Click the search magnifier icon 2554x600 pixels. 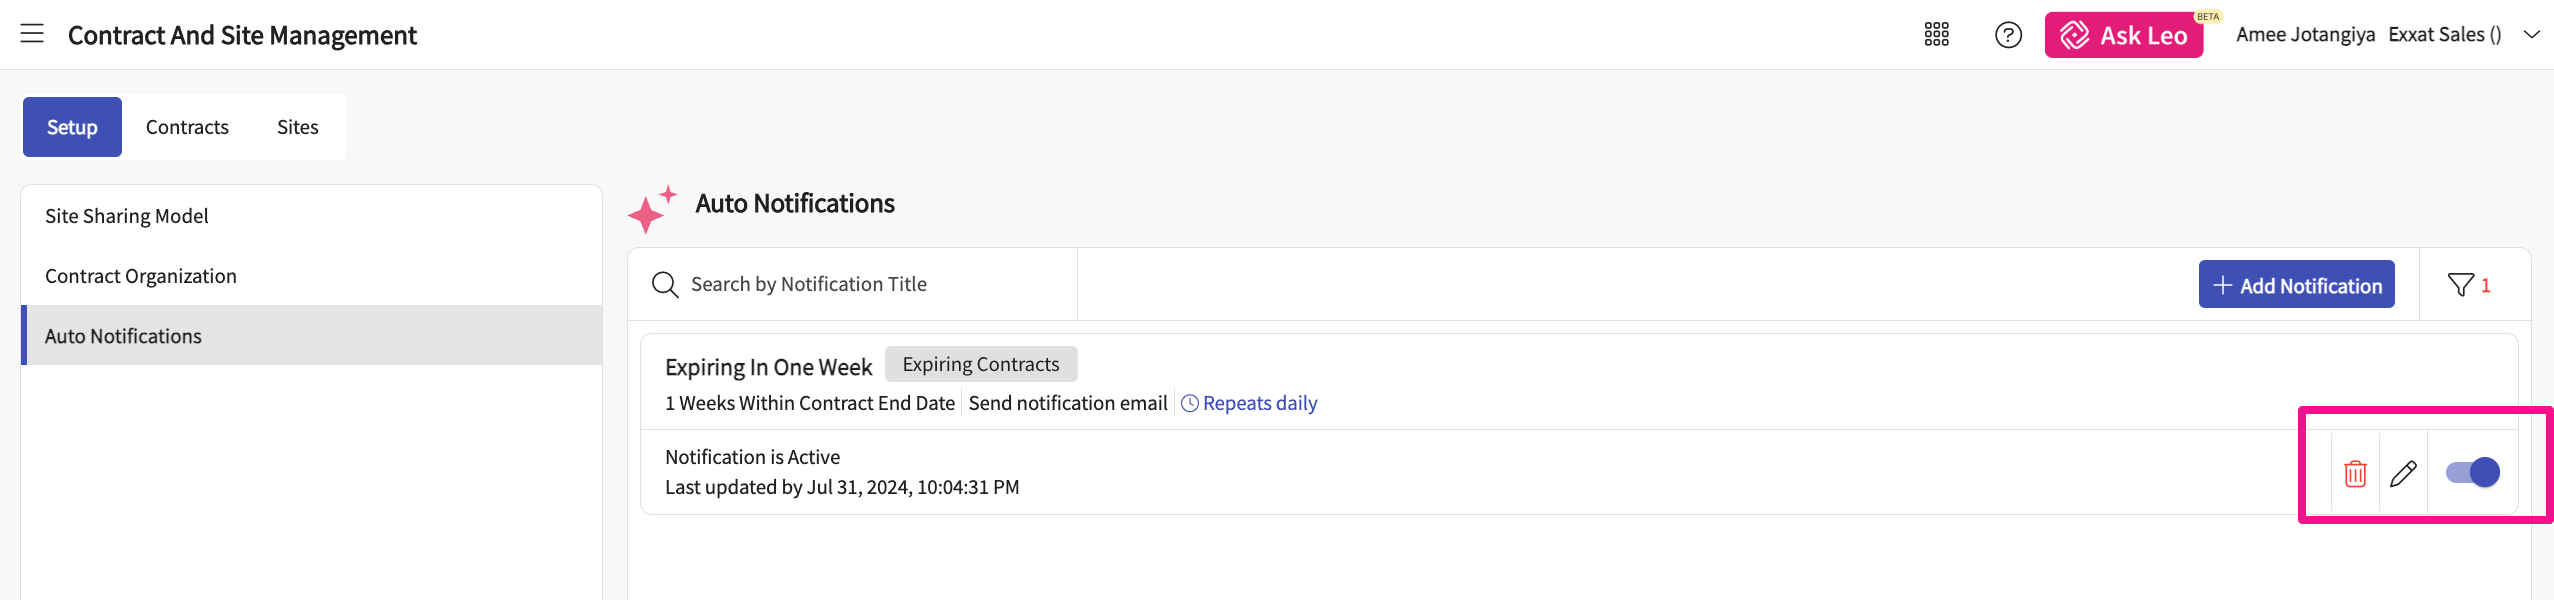665,285
